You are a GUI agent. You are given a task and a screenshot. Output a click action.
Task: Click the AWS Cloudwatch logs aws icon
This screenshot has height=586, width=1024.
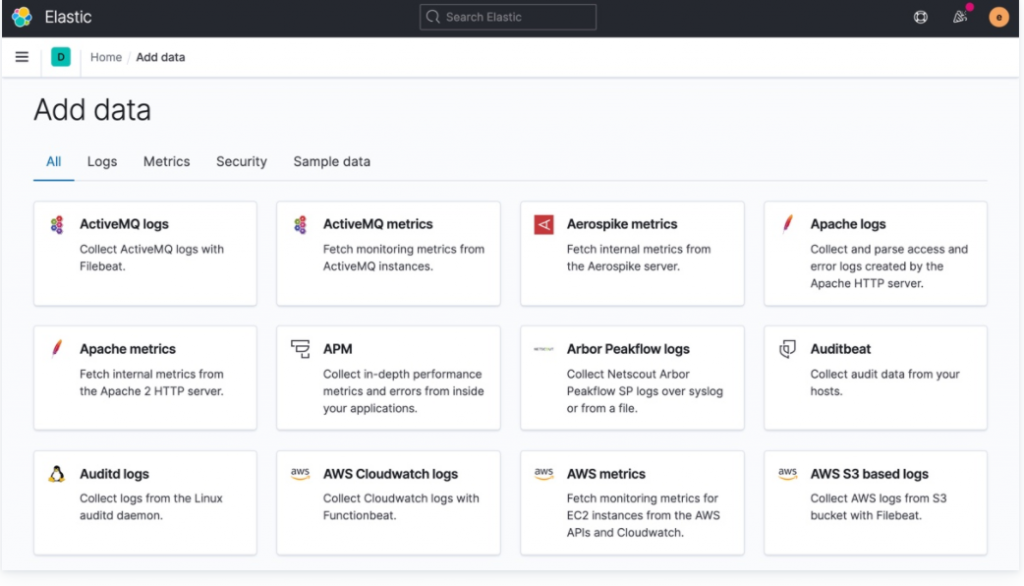click(300, 473)
